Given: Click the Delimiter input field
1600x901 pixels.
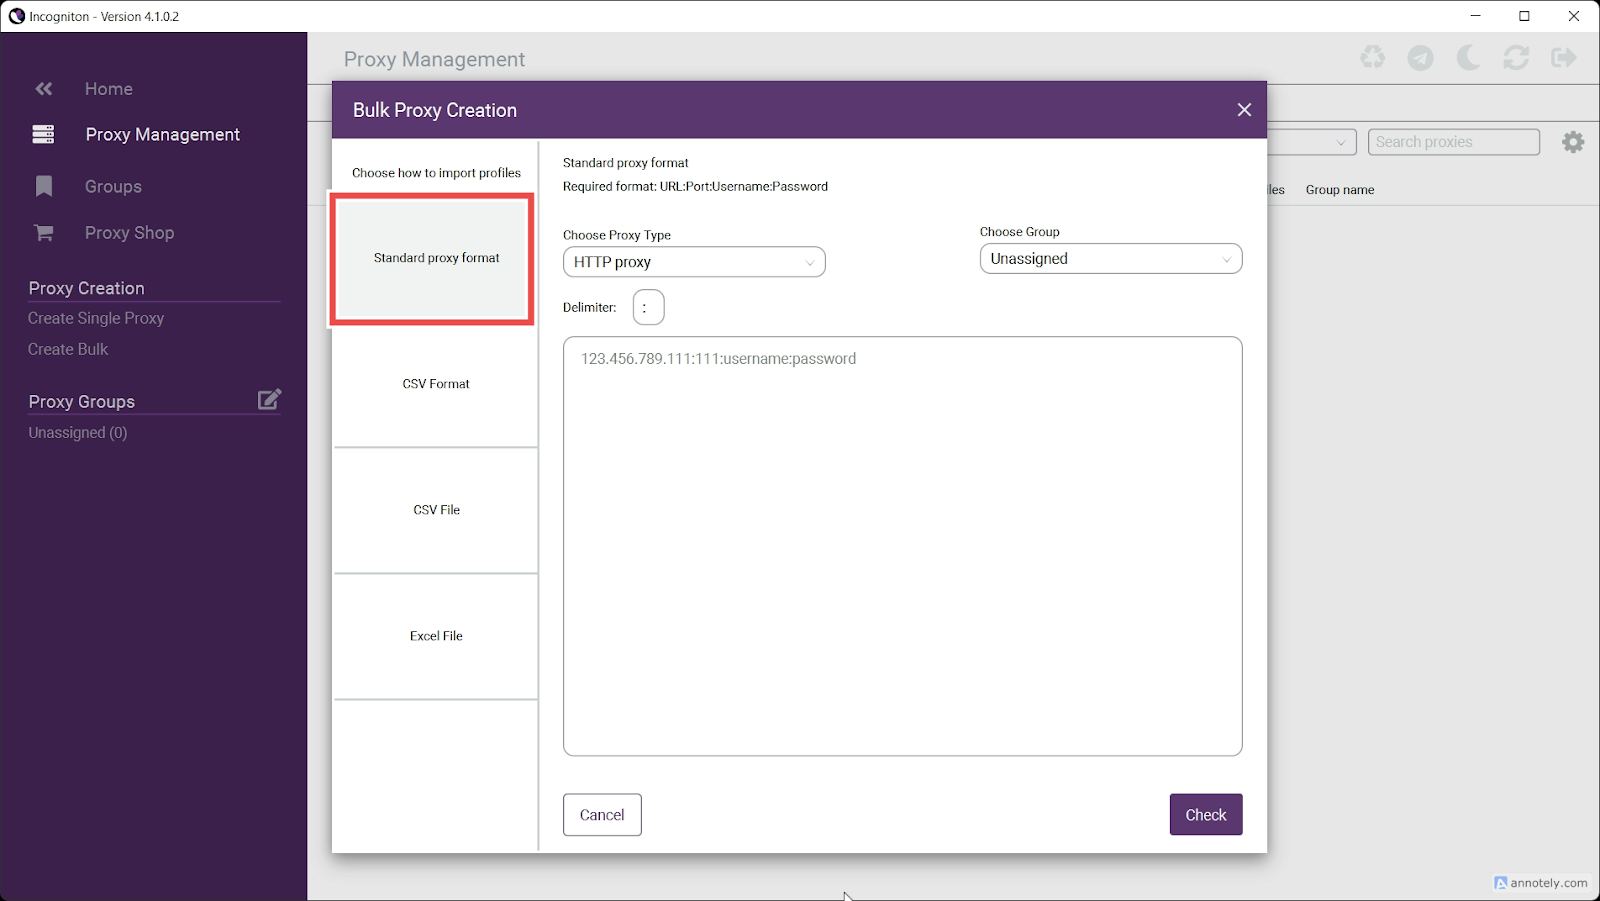Looking at the screenshot, I should coord(649,307).
